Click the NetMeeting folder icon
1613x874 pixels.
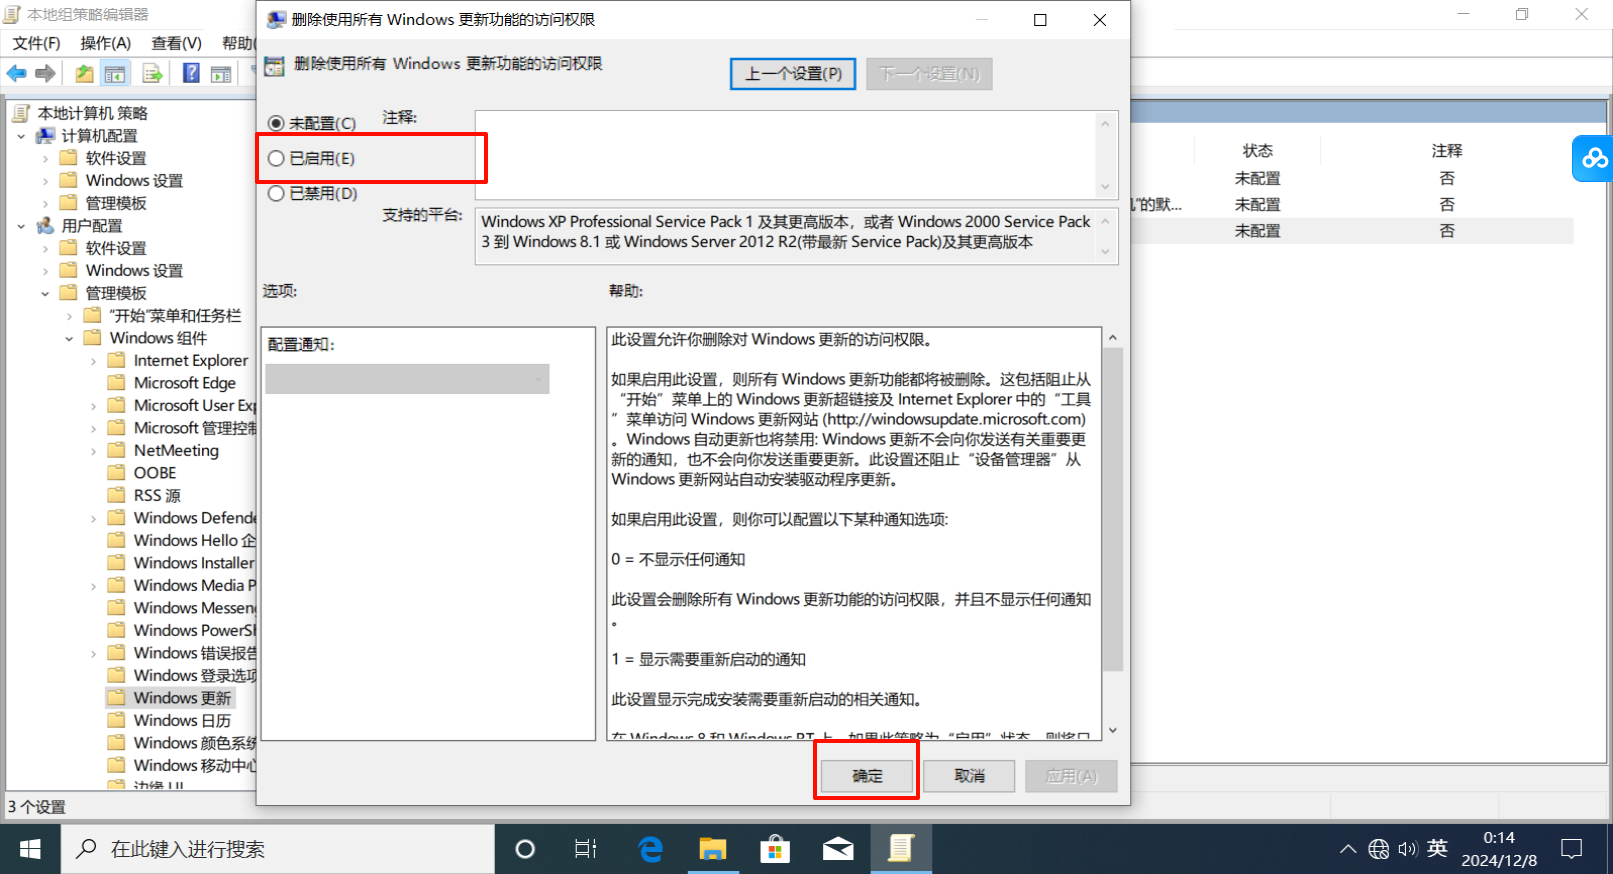click(x=117, y=450)
